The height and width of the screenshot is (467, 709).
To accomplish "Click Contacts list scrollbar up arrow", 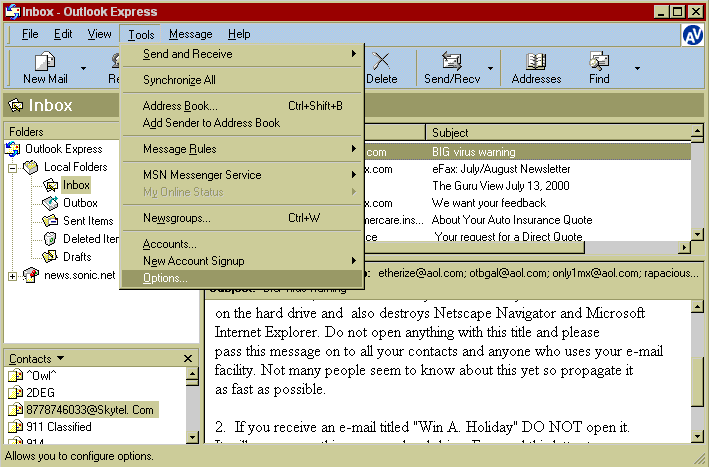I will pyautogui.click(x=192, y=374).
